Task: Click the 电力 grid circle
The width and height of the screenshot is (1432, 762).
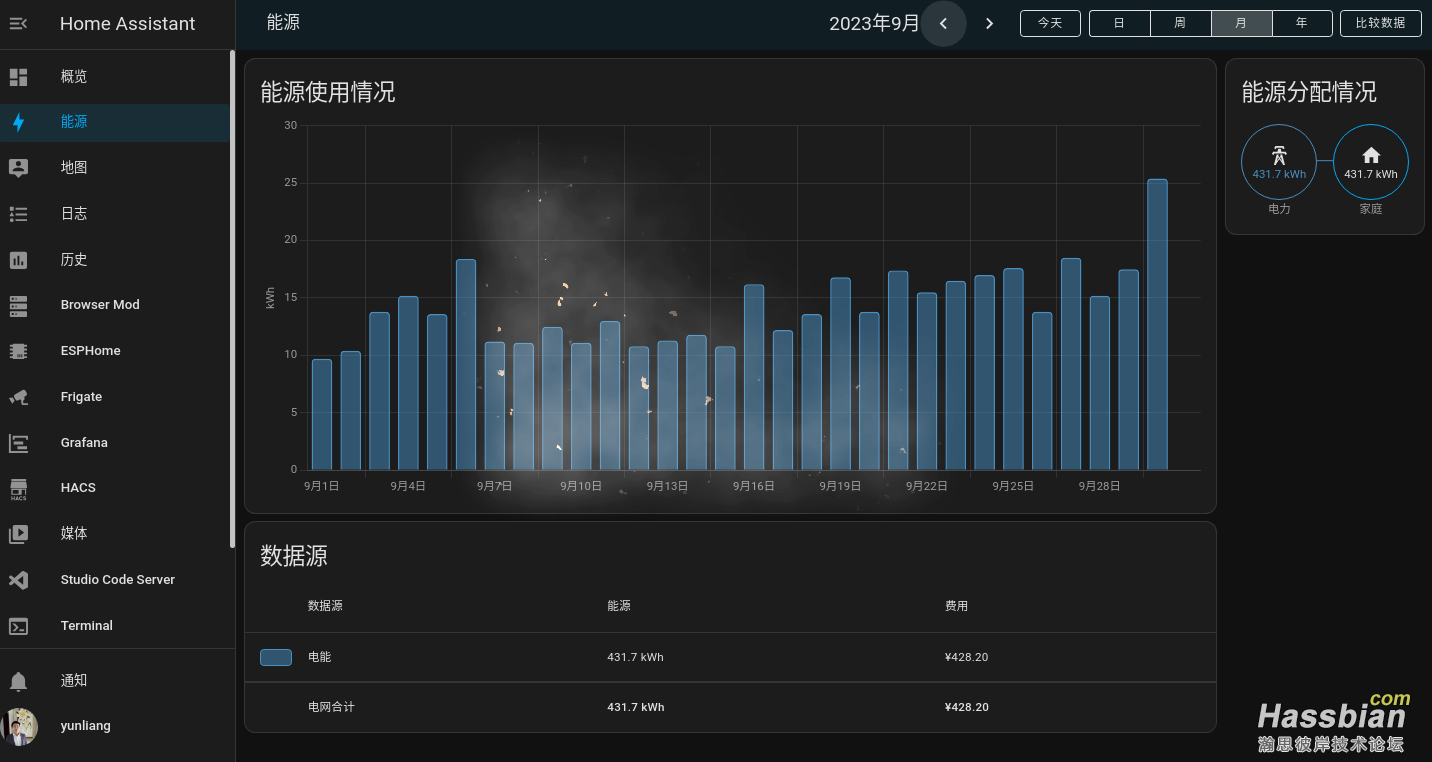Action: [1279, 162]
